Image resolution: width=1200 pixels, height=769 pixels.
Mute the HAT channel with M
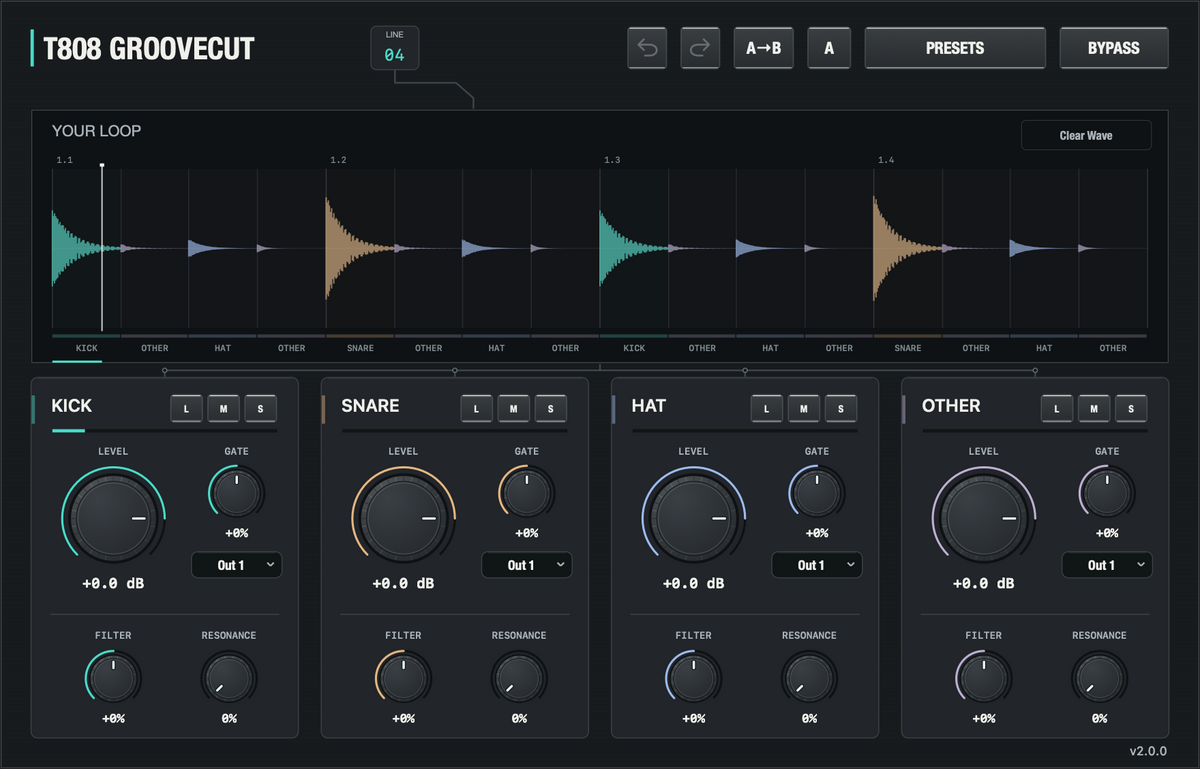pos(804,407)
